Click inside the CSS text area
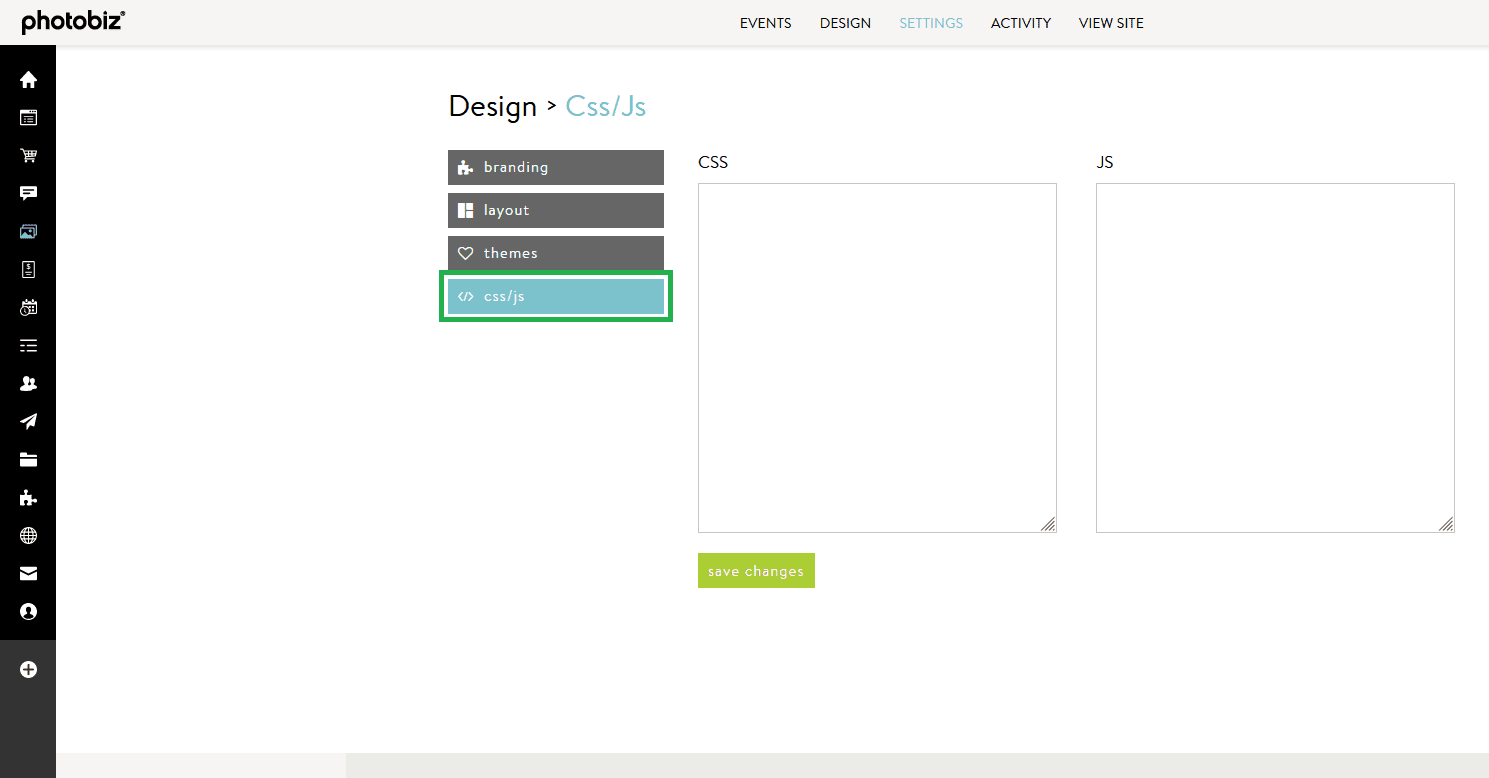The height and width of the screenshot is (778, 1489). point(877,355)
